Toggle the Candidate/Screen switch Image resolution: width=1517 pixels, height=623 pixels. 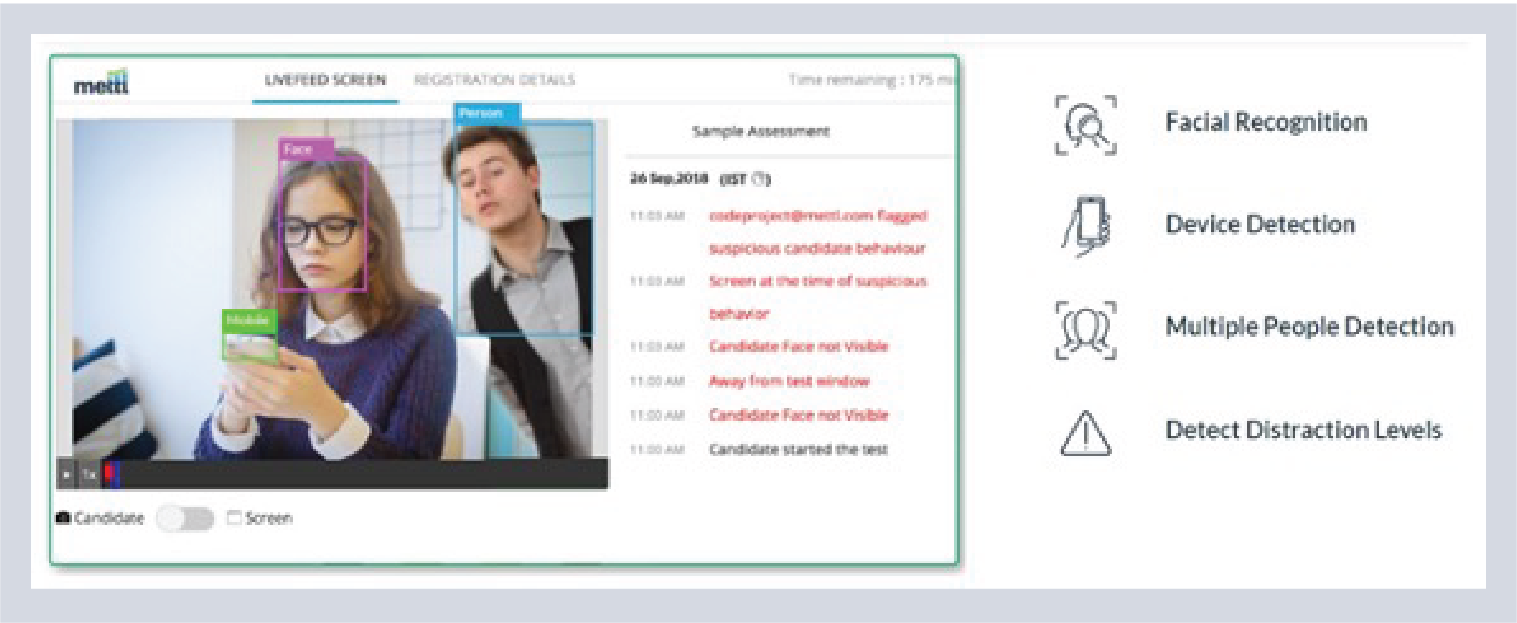[185, 518]
